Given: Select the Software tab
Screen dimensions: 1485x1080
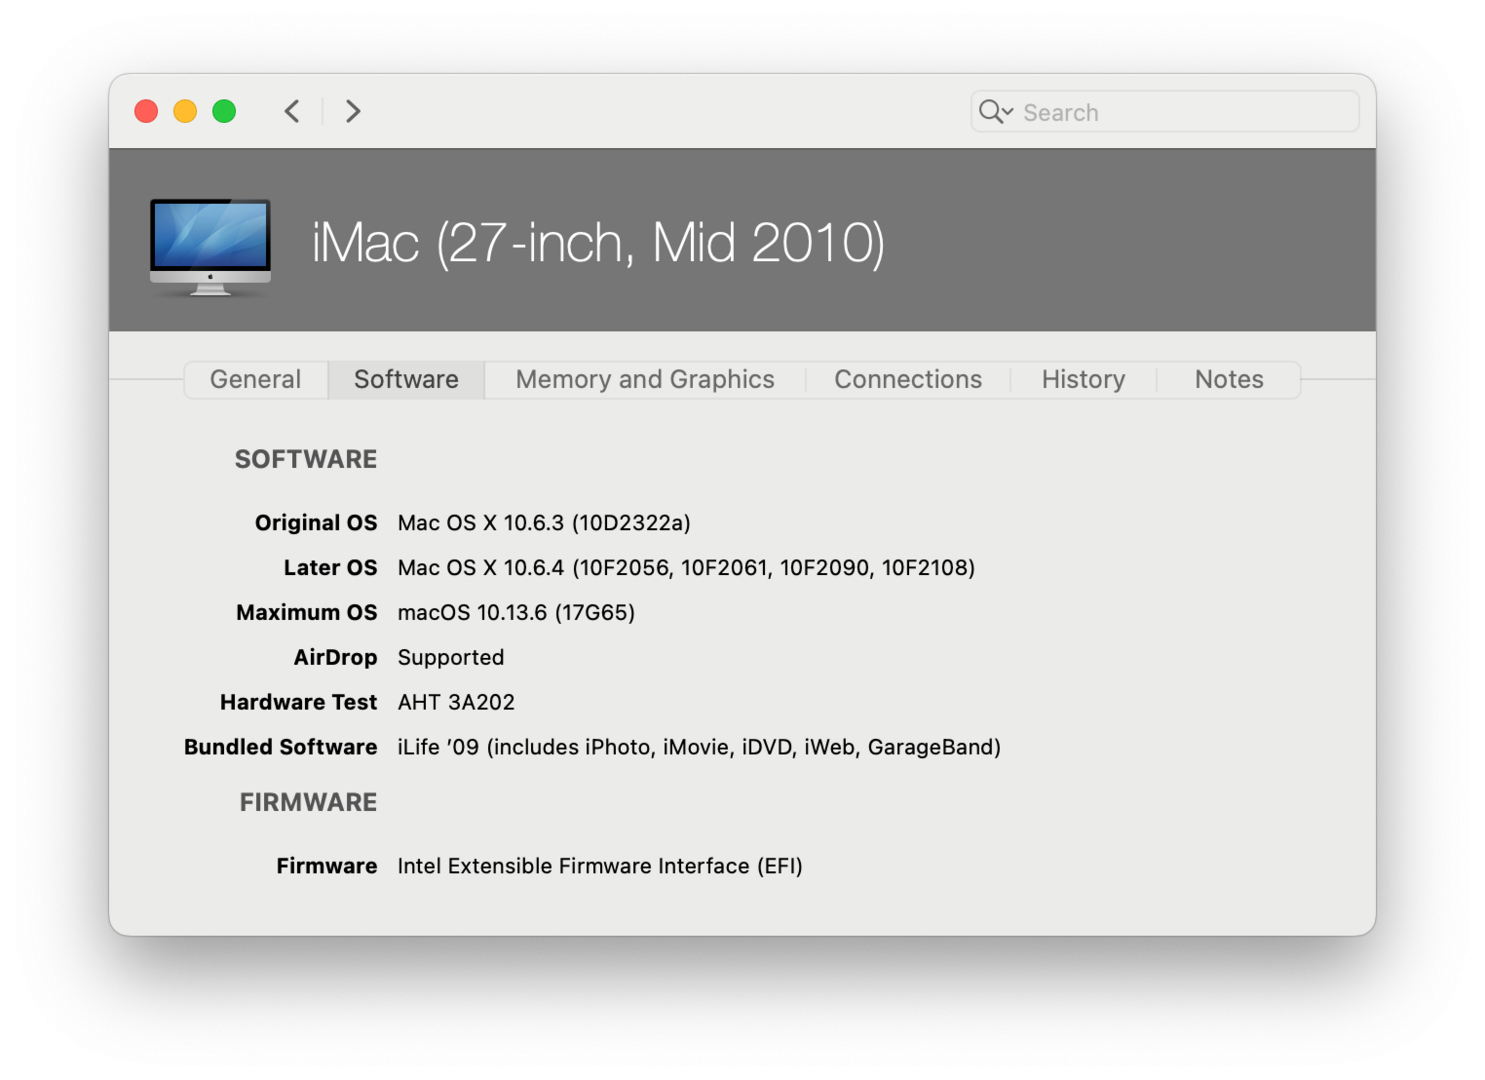Looking at the screenshot, I should [x=406, y=380].
